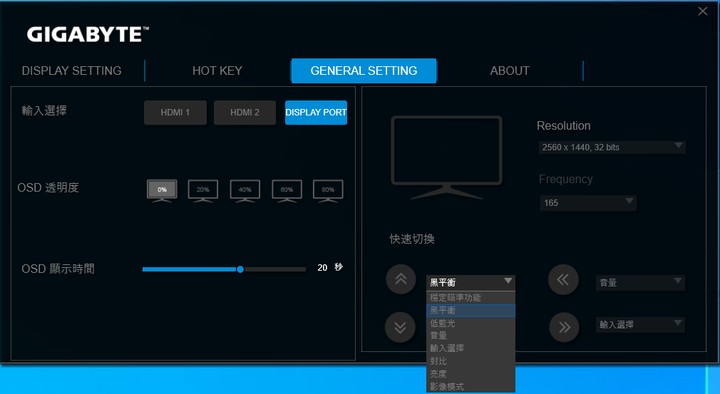The height and width of the screenshot is (394, 720).
Task: Choose 對比 from the dropdown list
Action: 471,361
